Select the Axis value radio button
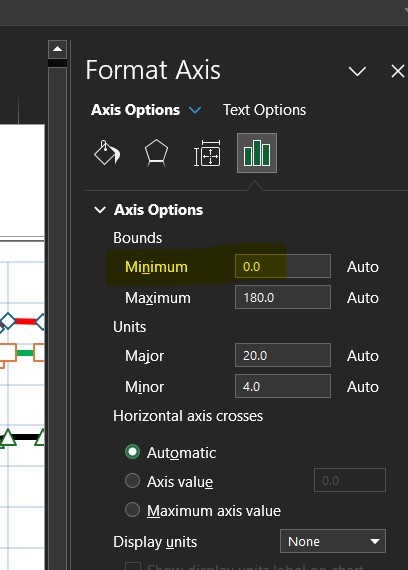408x570 pixels. point(132,481)
